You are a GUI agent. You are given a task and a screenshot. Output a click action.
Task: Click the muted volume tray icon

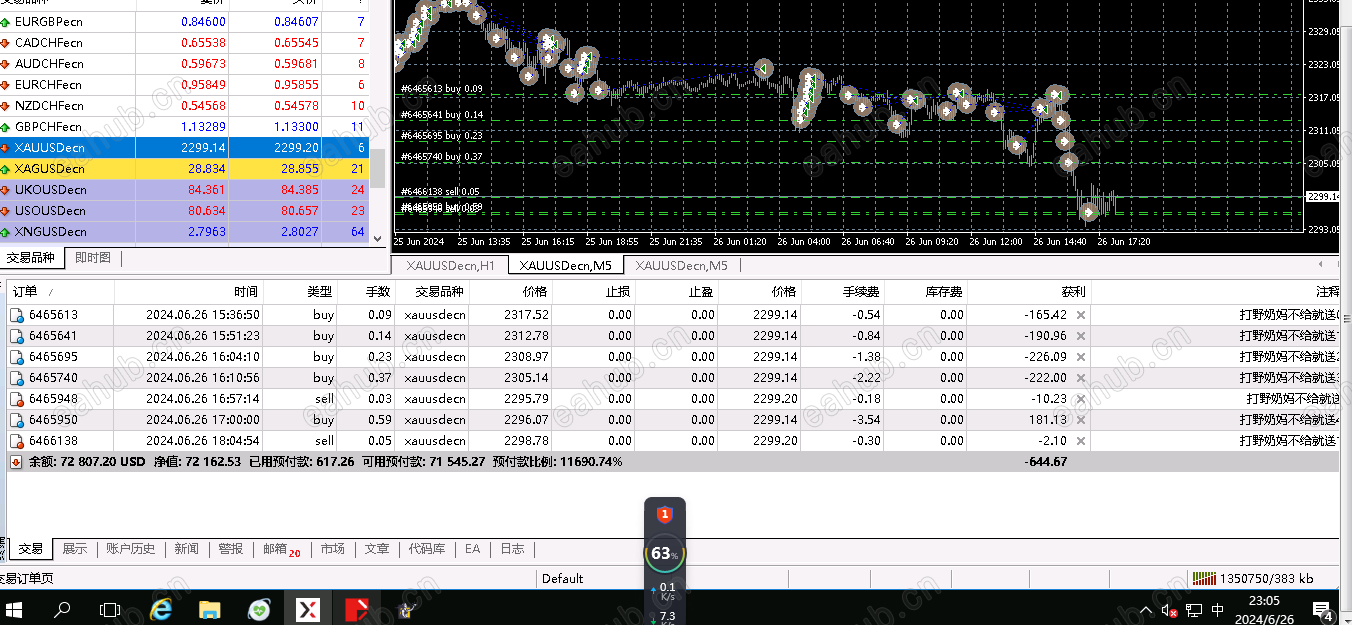tap(1168, 610)
